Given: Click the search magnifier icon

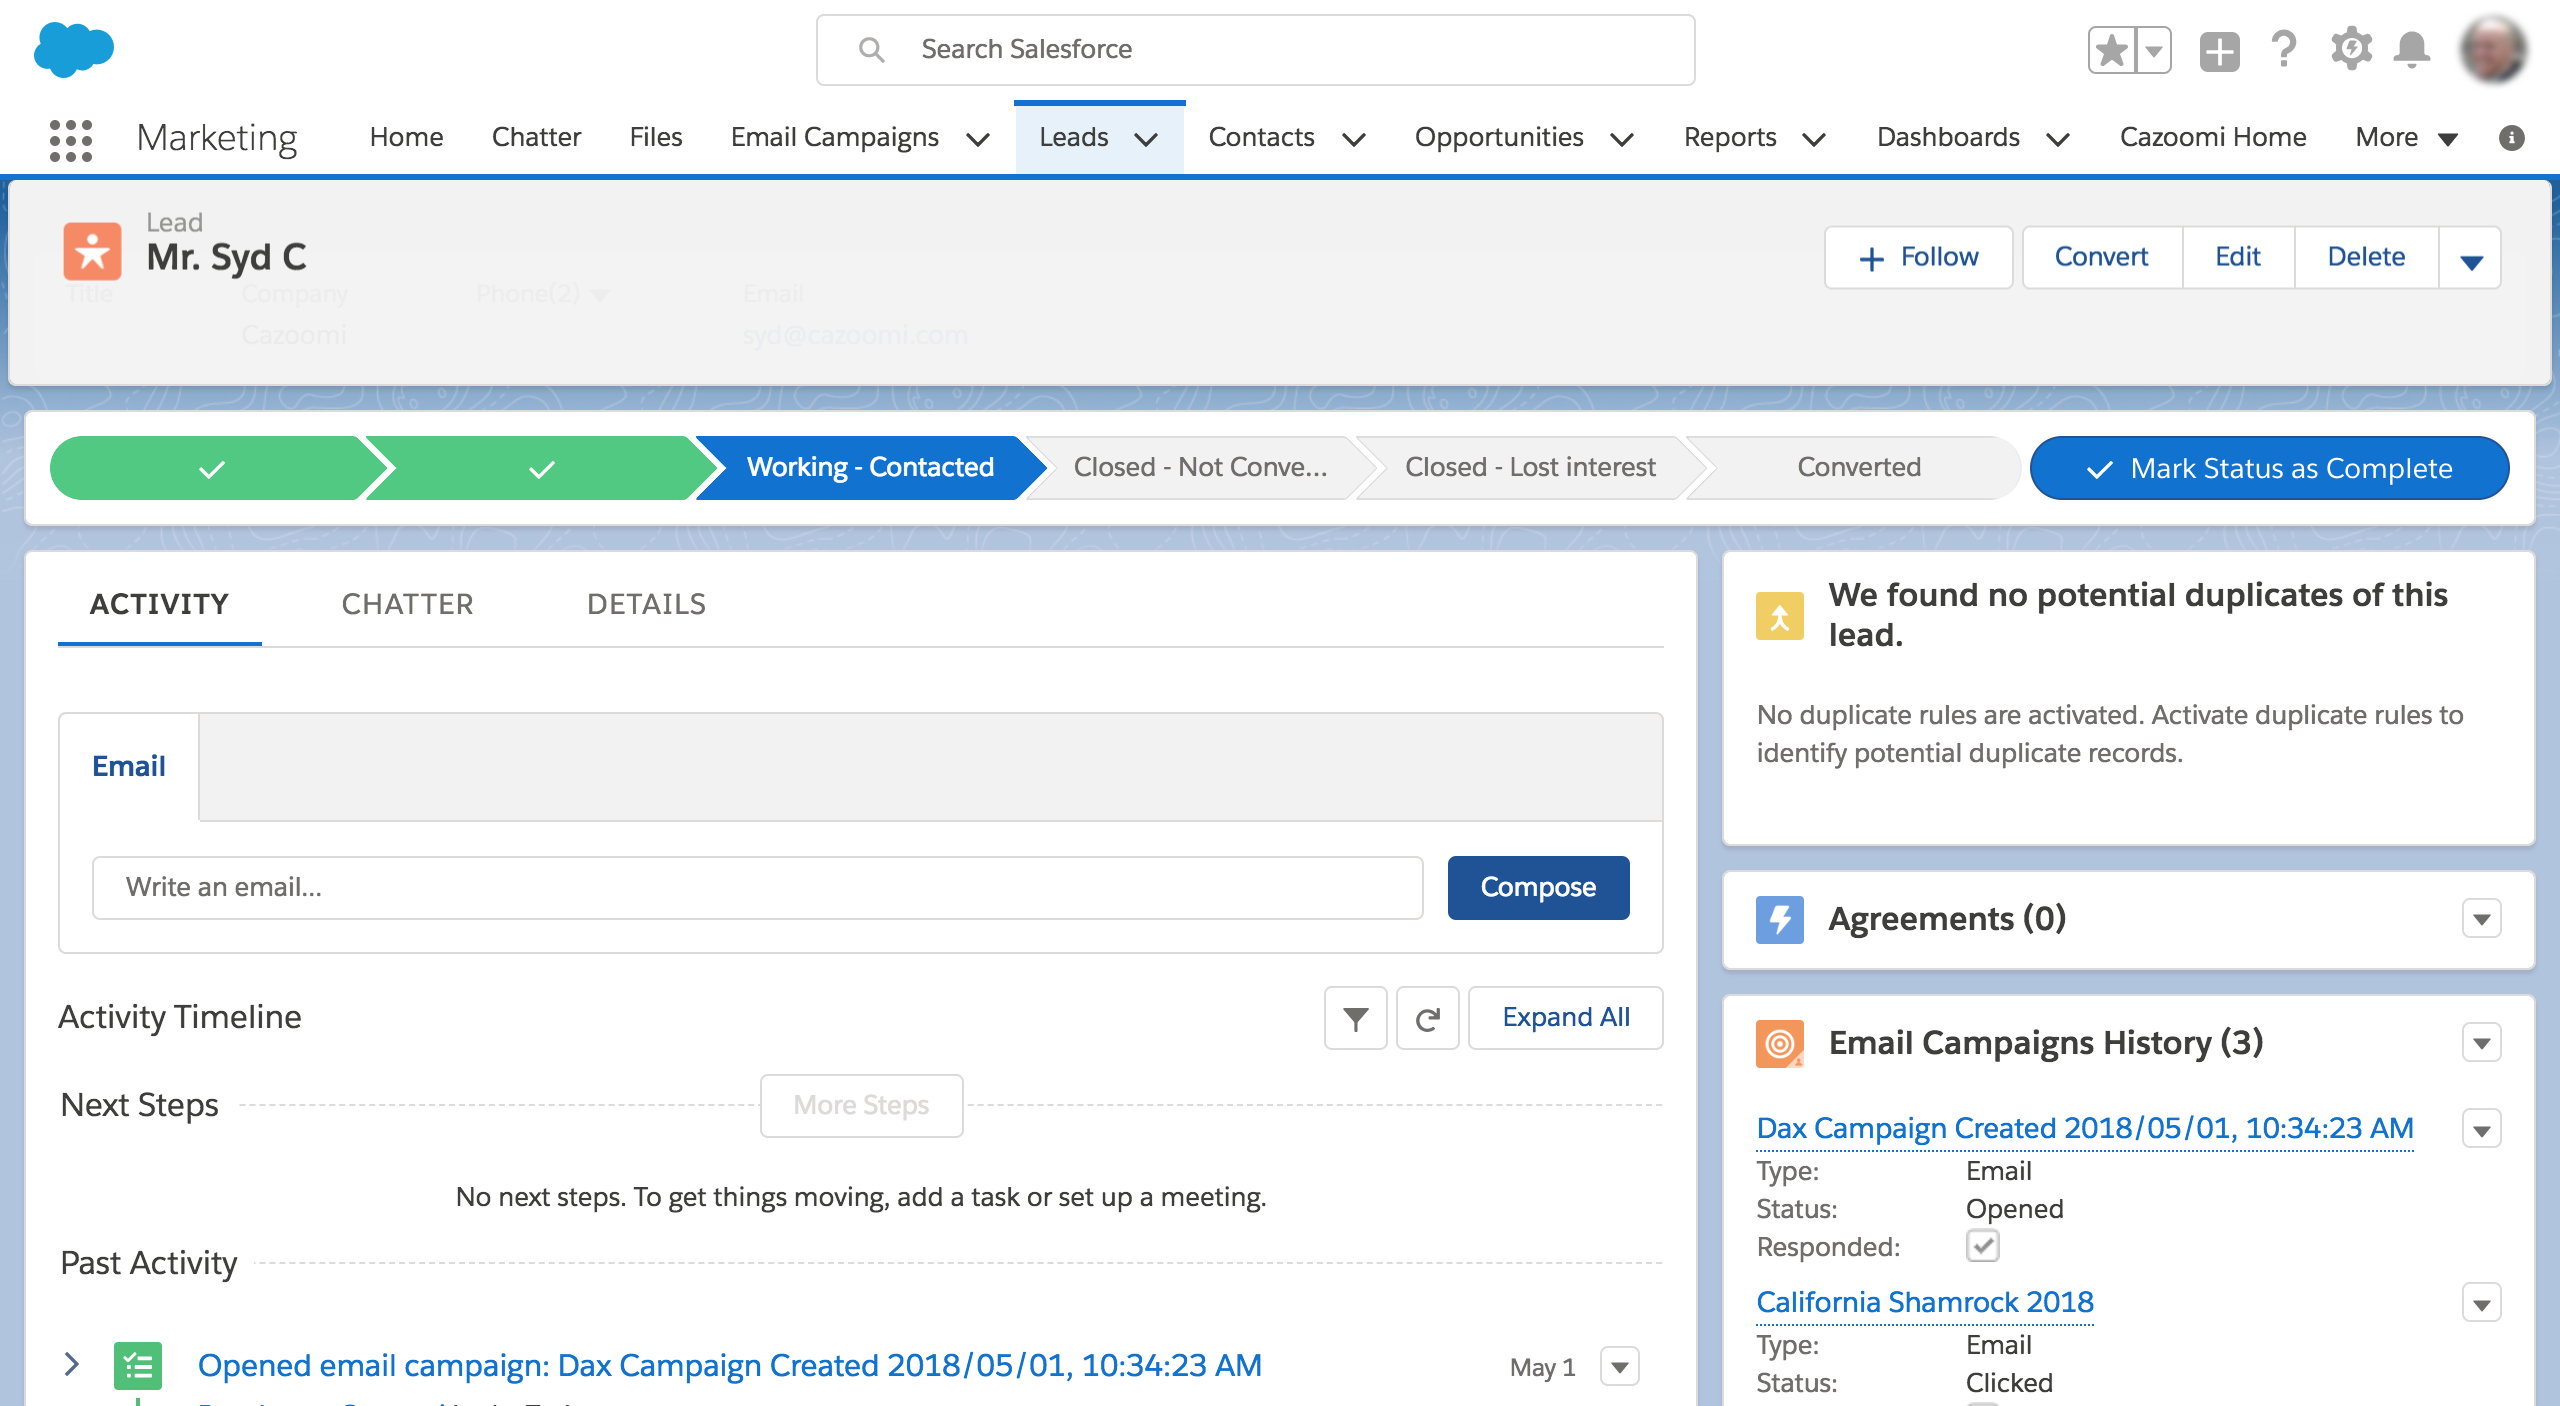Looking at the screenshot, I should 872,50.
